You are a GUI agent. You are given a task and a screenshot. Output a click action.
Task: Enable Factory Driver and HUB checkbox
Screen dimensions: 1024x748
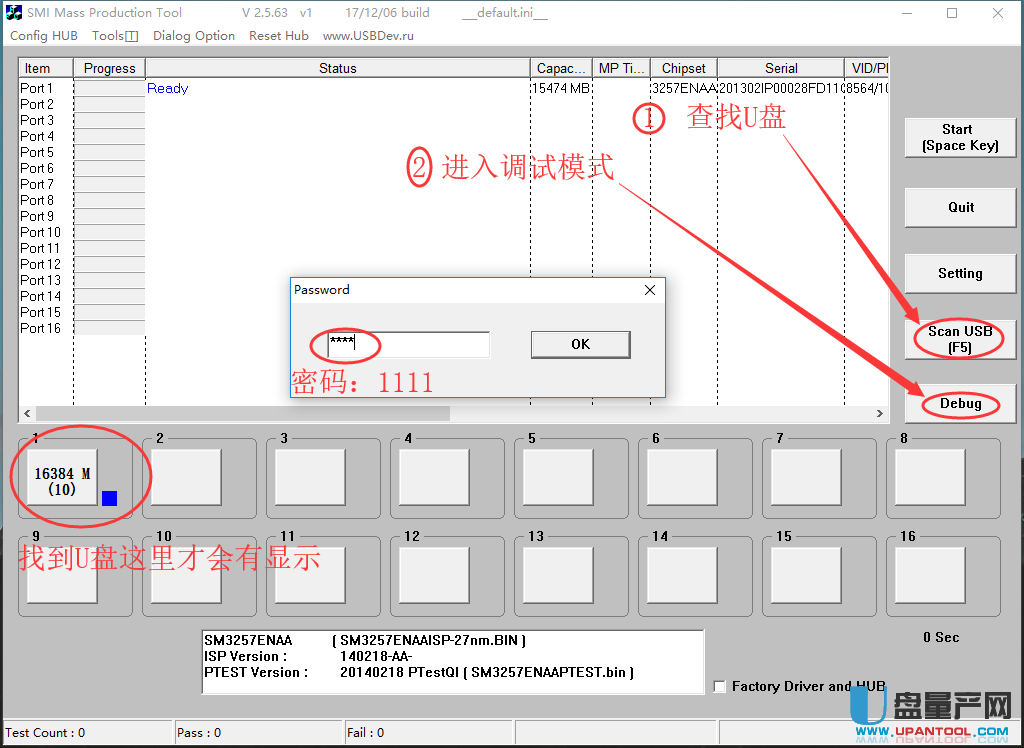pyautogui.click(x=720, y=686)
